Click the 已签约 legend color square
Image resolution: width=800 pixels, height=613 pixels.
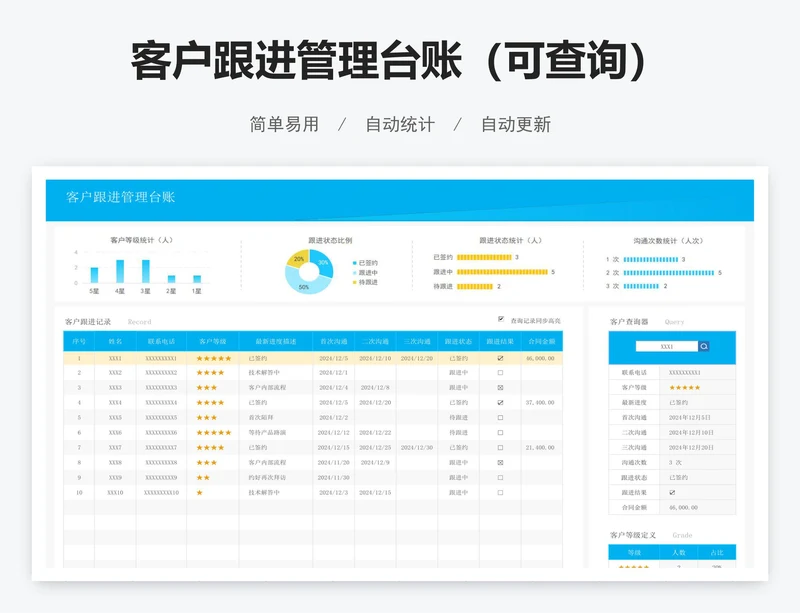pos(355,263)
